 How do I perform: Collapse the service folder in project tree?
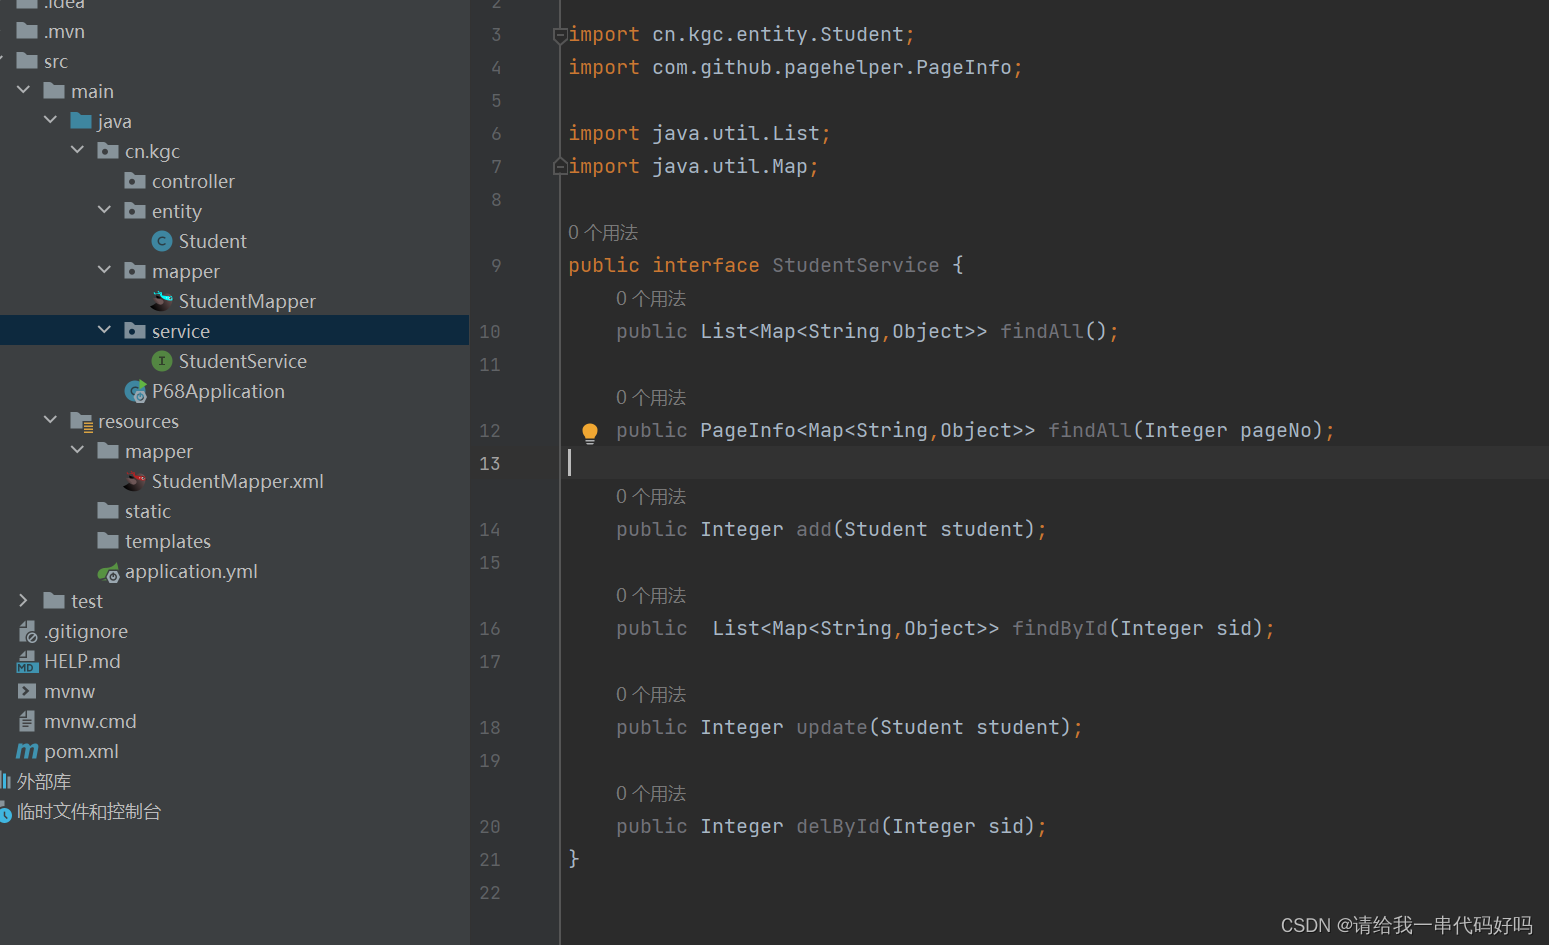104,330
